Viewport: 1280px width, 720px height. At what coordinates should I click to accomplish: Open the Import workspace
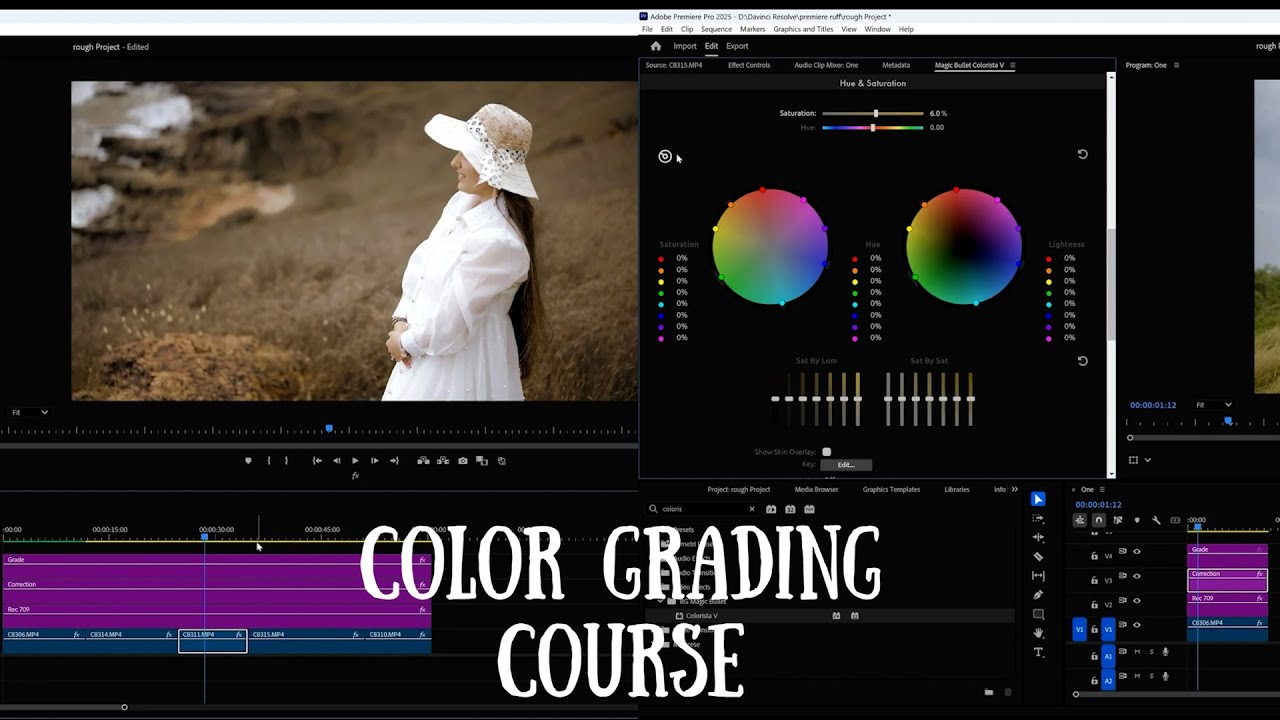click(x=685, y=46)
